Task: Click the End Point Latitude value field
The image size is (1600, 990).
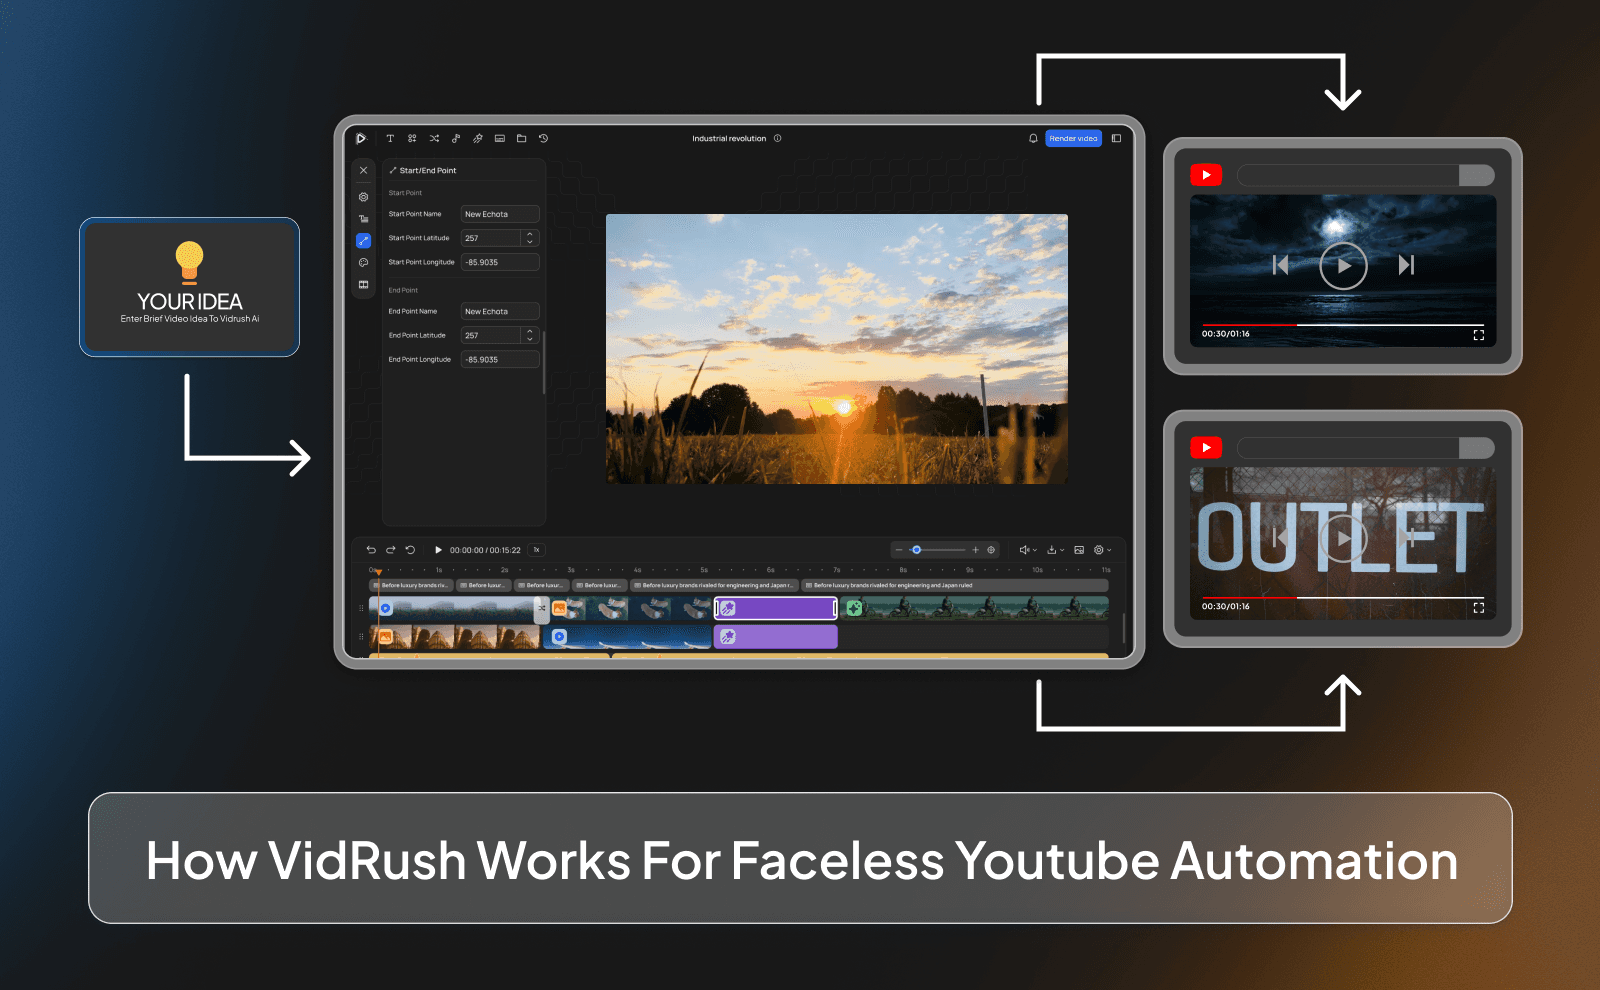Action: tap(490, 335)
